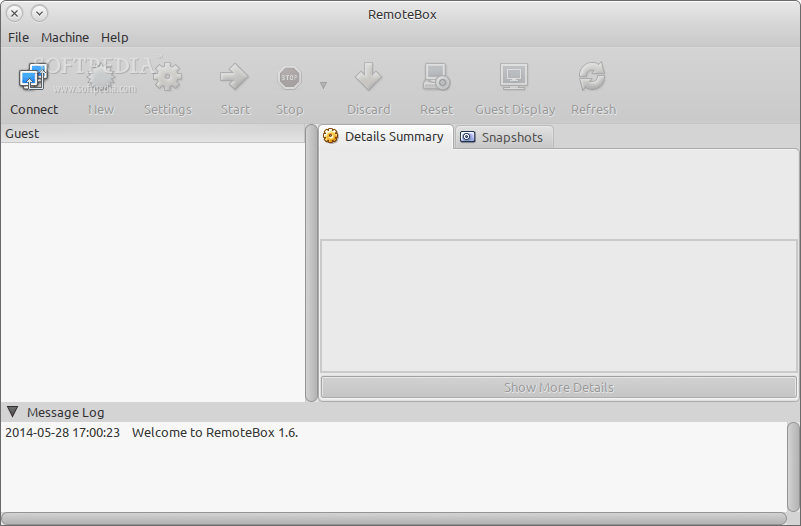The width and height of the screenshot is (801, 526).
Task: Close the RemoteBox window
Action: coord(15,13)
